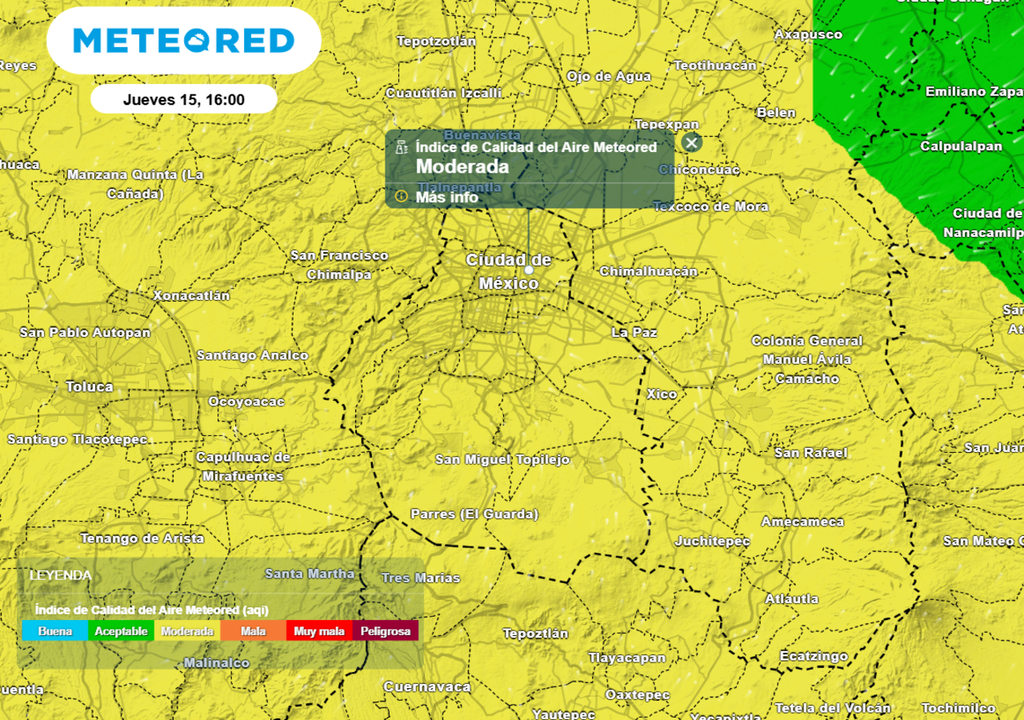
Task: Click the popup's Moderada reading
Action: (462, 167)
